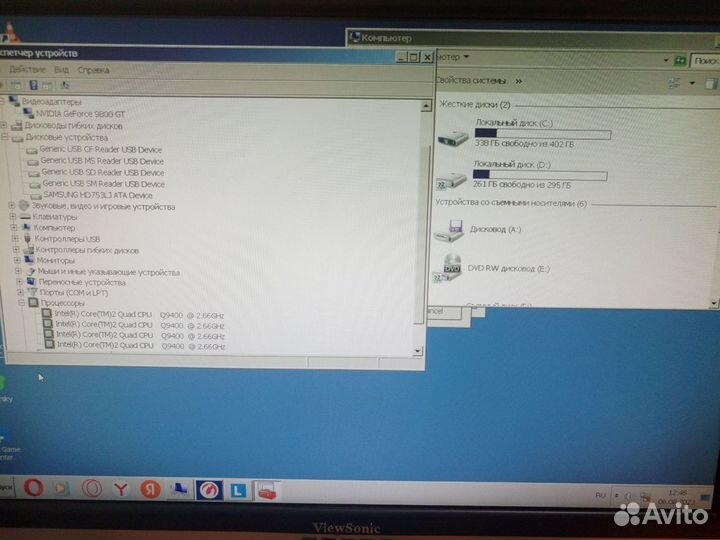This screenshot has width=720, height=540.
Task: Select Generic USB CF Reader USB Device
Action: [101, 149]
